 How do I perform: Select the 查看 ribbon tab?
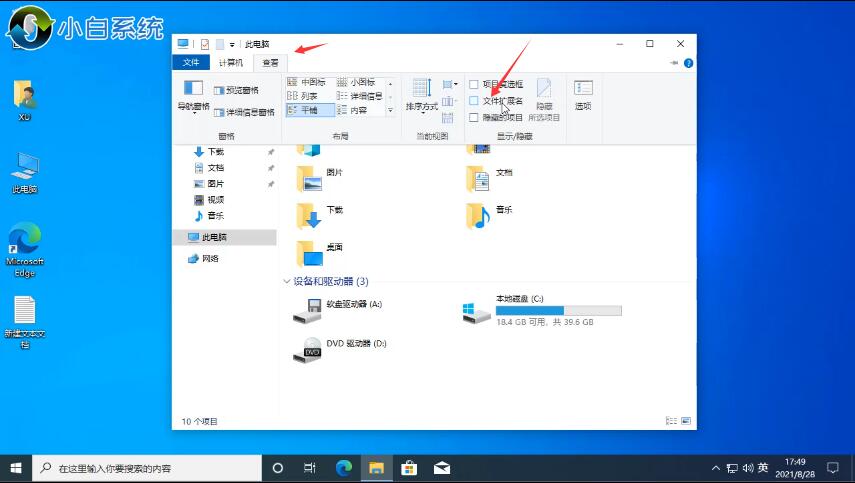tap(270, 63)
